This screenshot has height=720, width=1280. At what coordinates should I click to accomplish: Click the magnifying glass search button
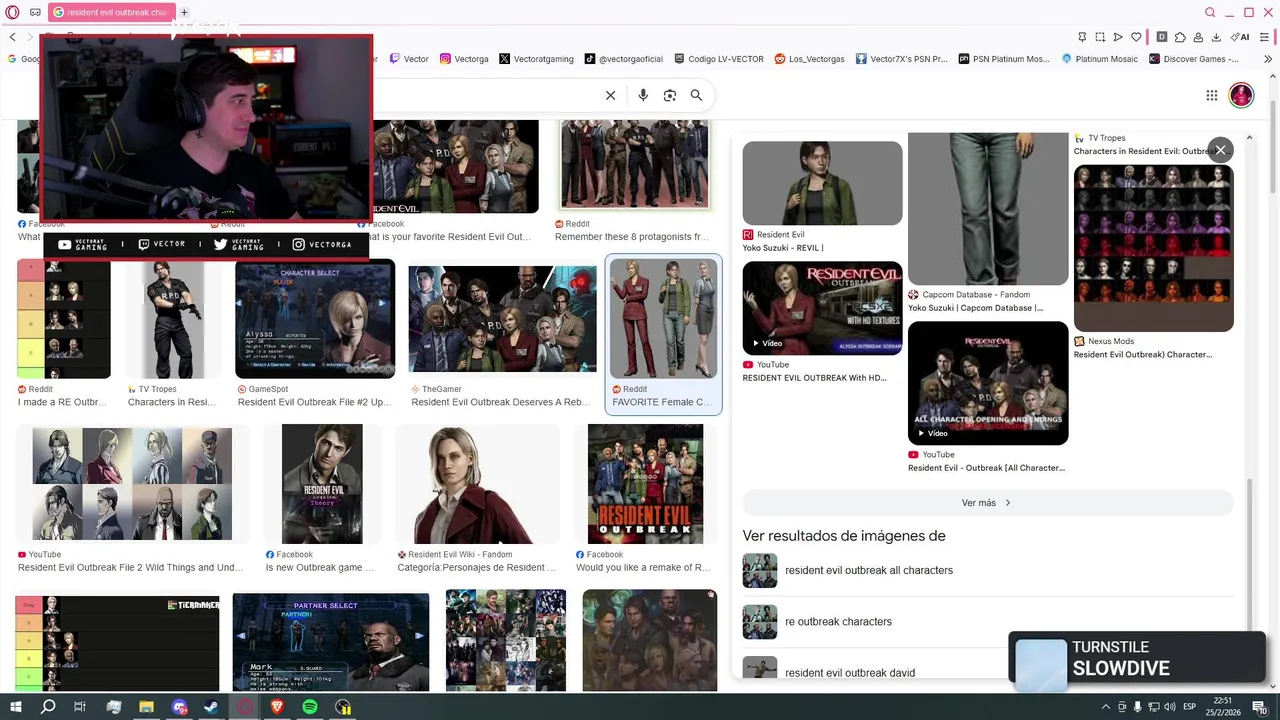(x=696, y=95)
